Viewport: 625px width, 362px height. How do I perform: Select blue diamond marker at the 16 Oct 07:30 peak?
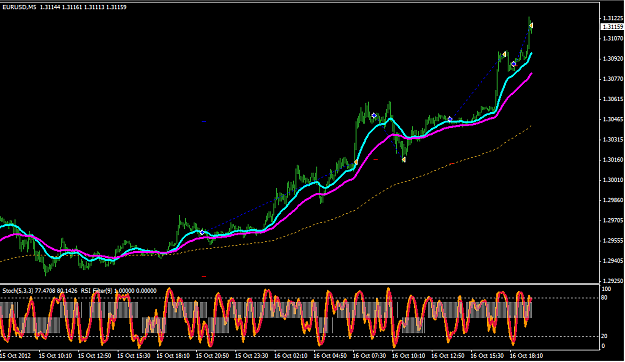pos(374,116)
